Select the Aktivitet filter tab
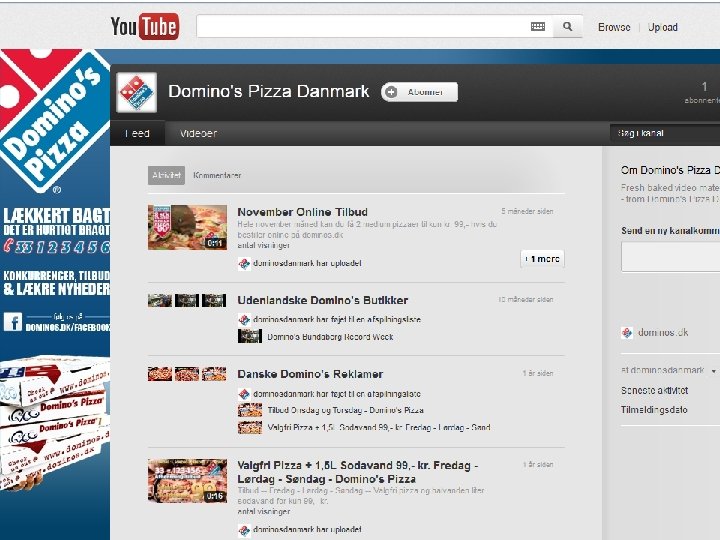Viewport: 720px width, 540px height. [166, 175]
